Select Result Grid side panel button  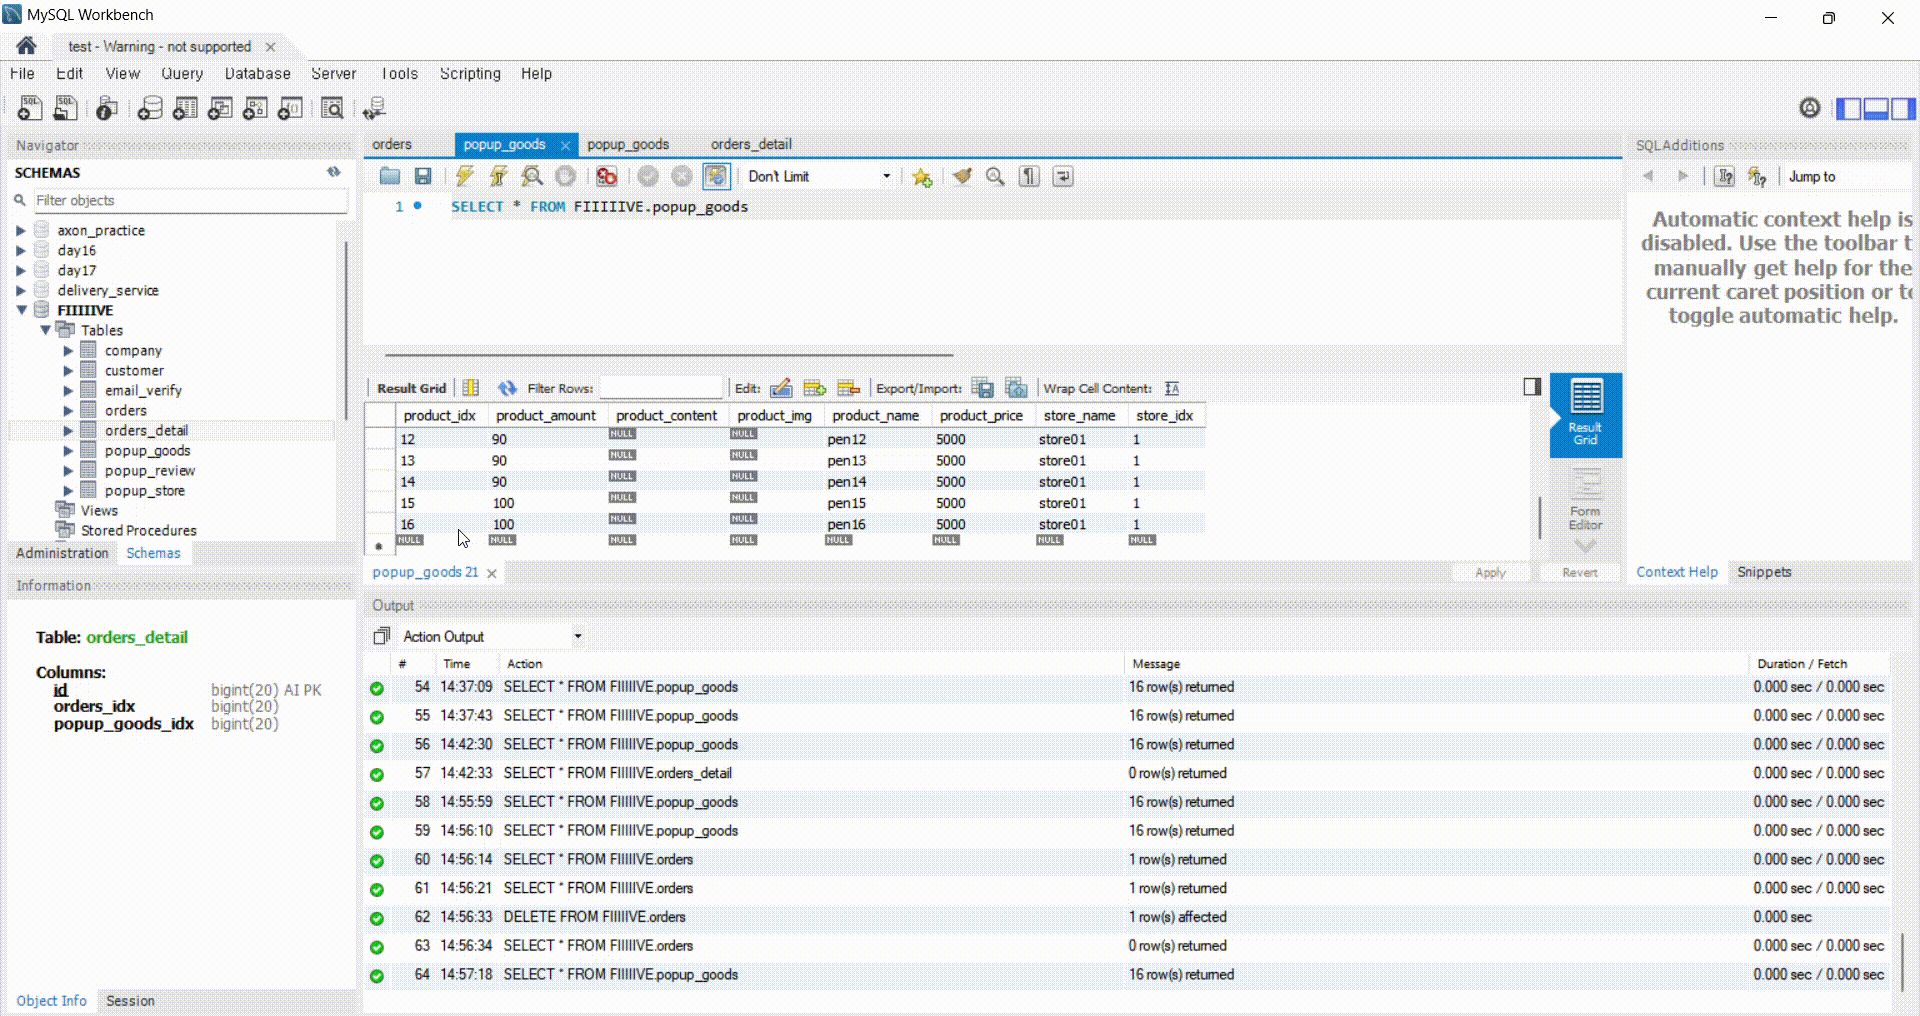click(1585, 414)
